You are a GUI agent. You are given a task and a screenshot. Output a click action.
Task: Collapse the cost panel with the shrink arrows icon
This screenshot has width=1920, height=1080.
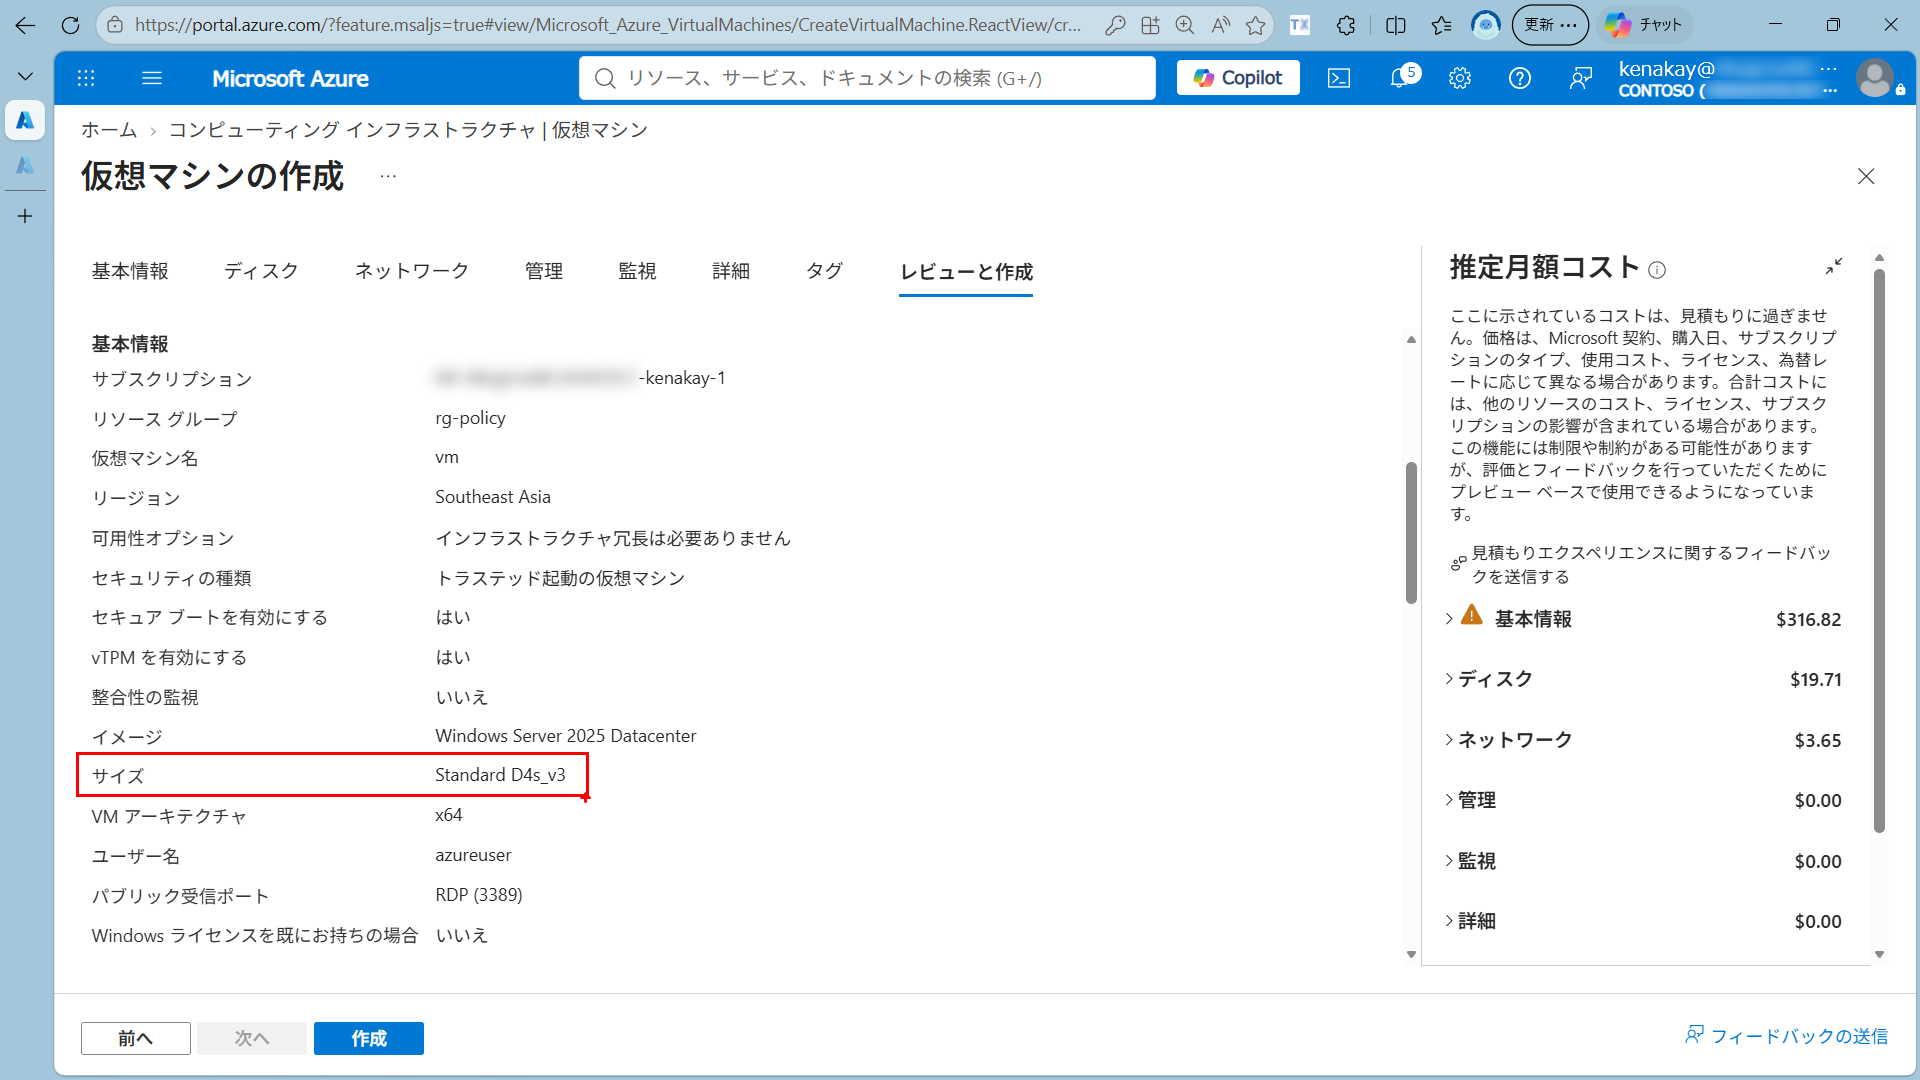tap(1833, 267)
